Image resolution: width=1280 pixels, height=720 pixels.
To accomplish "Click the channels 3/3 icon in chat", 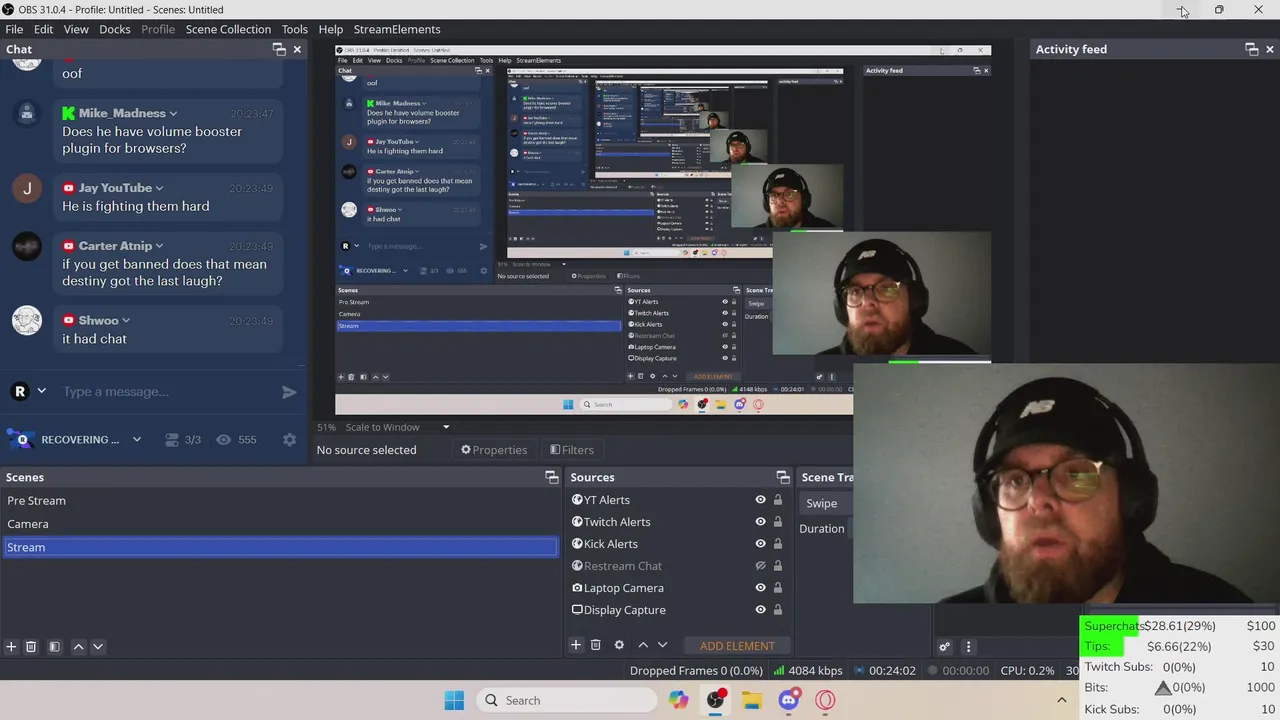I will pyautogui.click(x=172, y=440).
